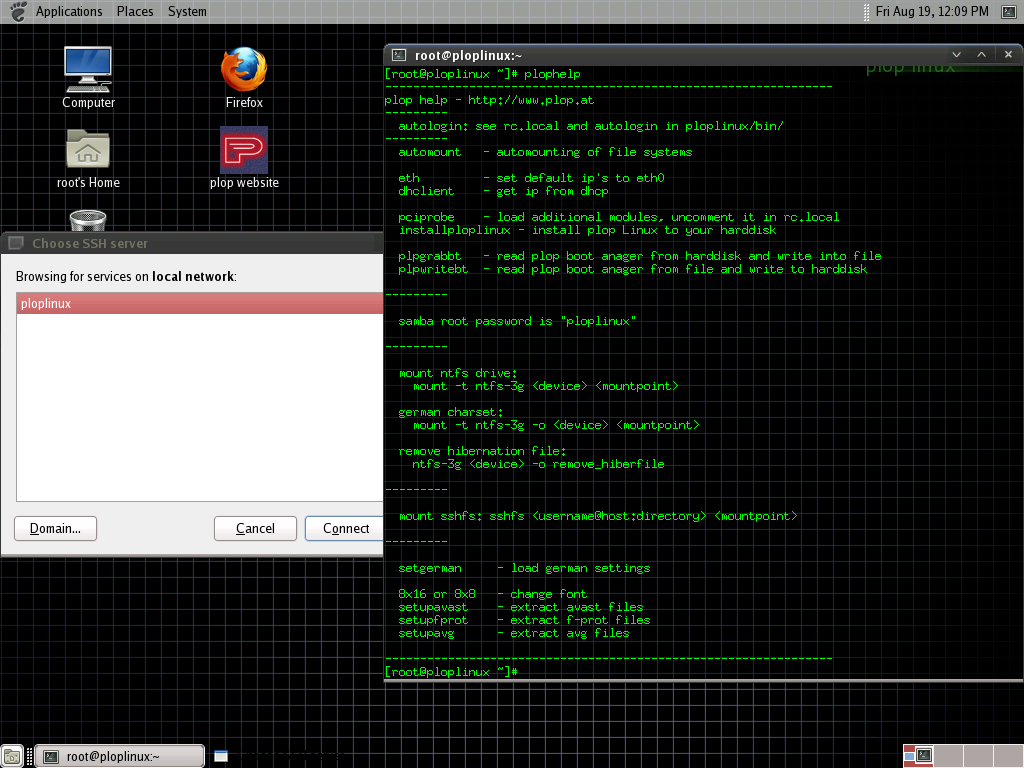Screen dimensions: 1024x768
Task: Click the 'mount ntfs drive:' line in the terminal
Action: 458,374
